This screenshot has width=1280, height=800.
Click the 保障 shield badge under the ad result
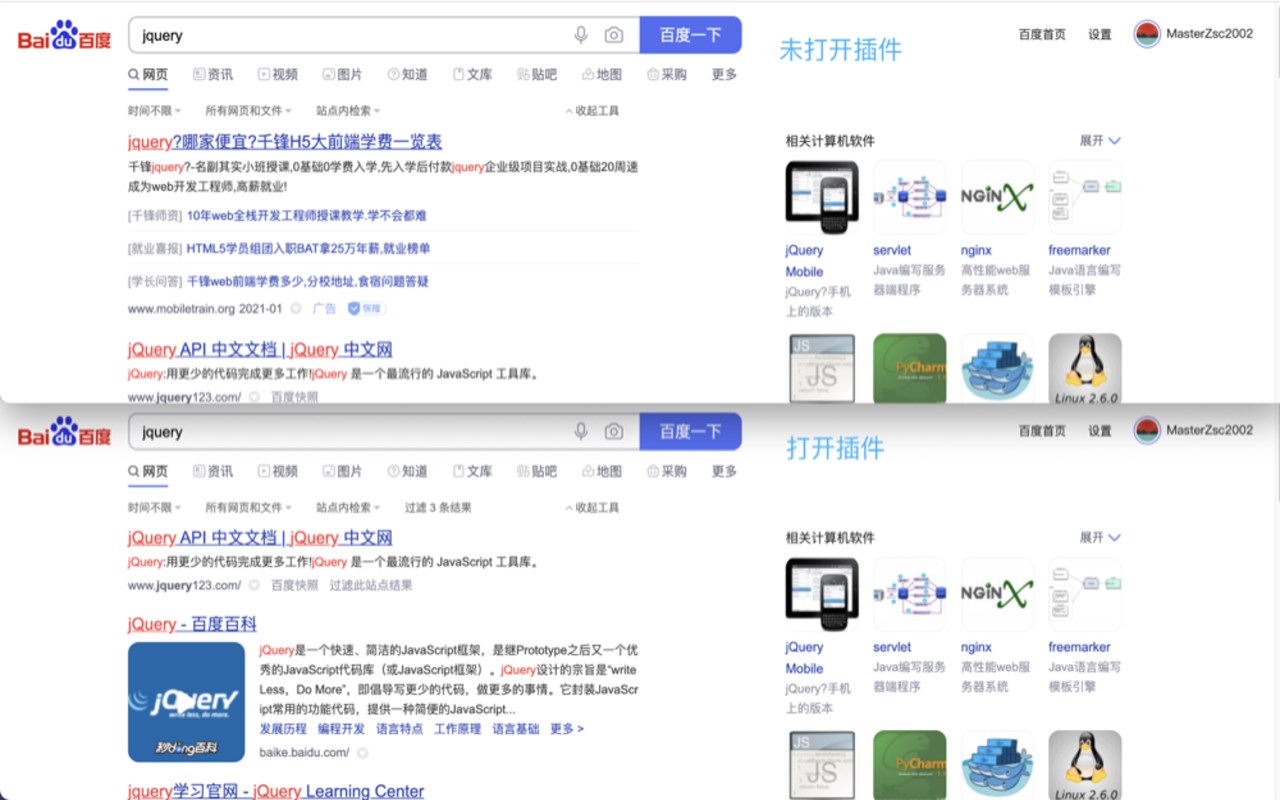pos(366,309)
